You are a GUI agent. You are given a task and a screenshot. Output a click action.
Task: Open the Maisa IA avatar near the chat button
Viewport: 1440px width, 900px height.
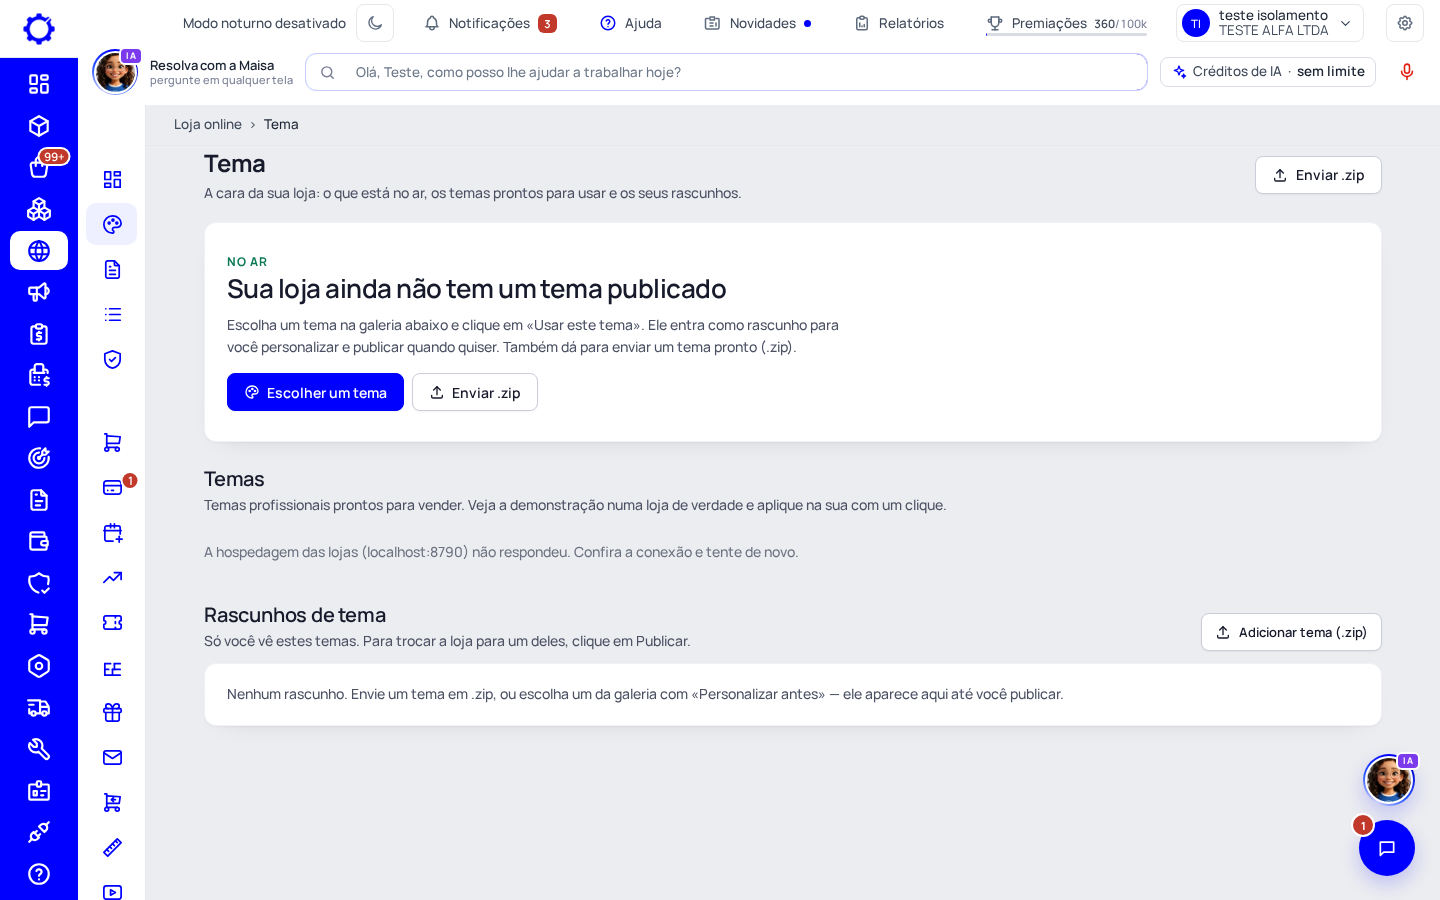coord(1389,779)
